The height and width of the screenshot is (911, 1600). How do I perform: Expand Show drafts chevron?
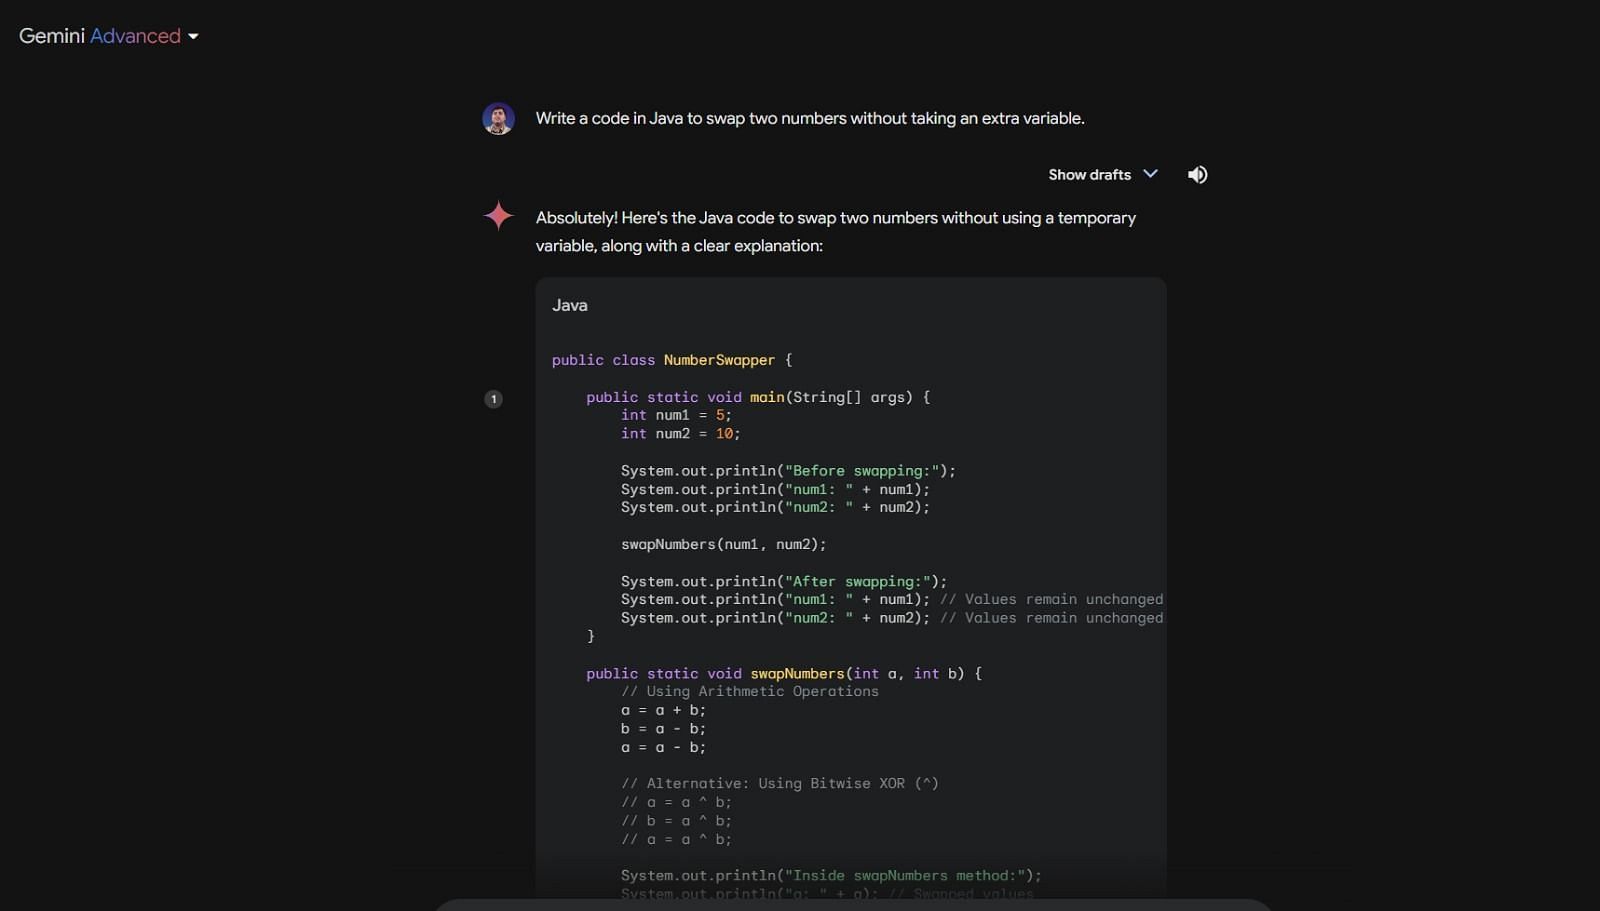click(x=1150, y=174)
